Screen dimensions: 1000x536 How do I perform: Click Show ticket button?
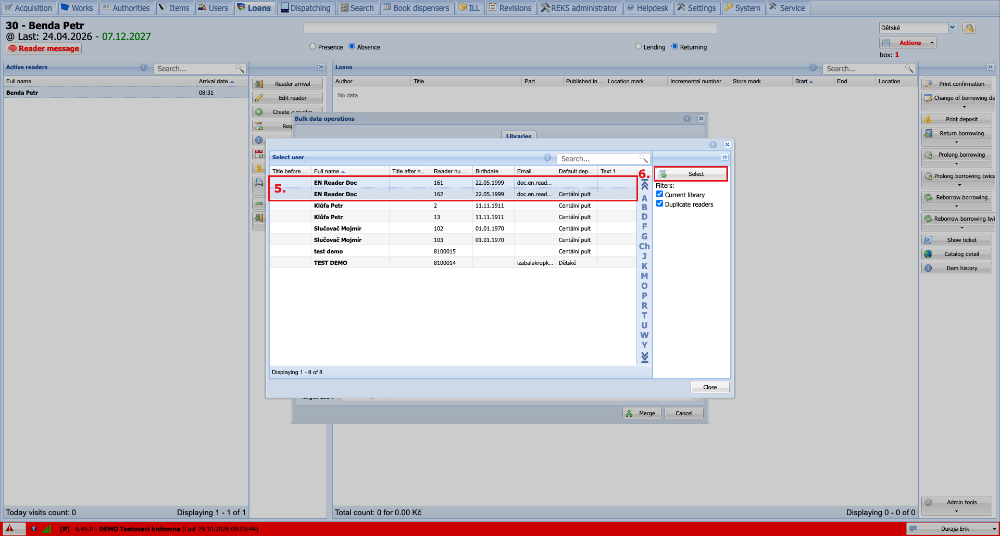click(957, 240)
